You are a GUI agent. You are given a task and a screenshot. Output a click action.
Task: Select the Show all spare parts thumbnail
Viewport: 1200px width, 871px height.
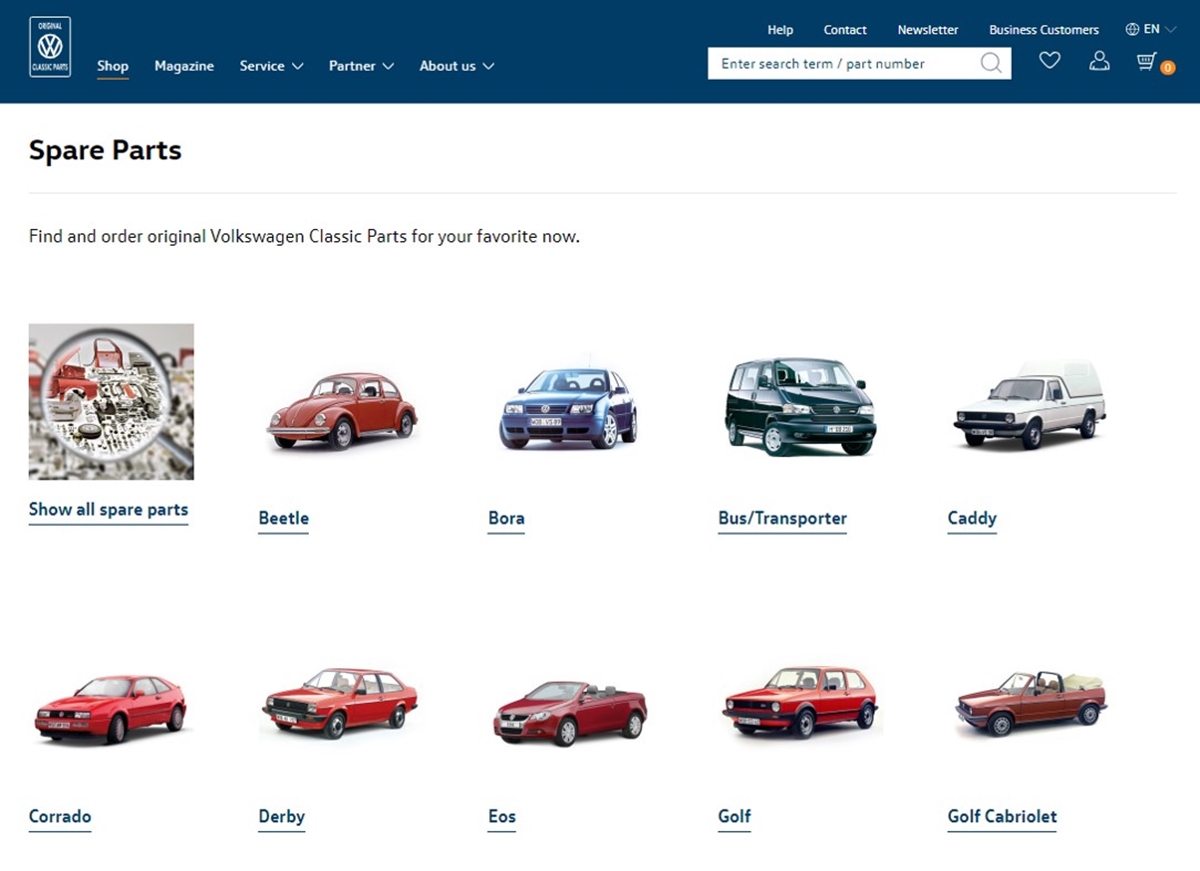[111, 401]
